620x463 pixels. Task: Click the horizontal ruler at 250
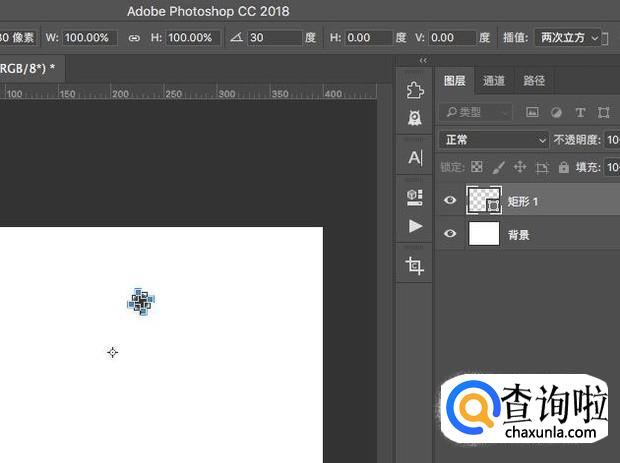pyautogui.click(x=173, y=94)
